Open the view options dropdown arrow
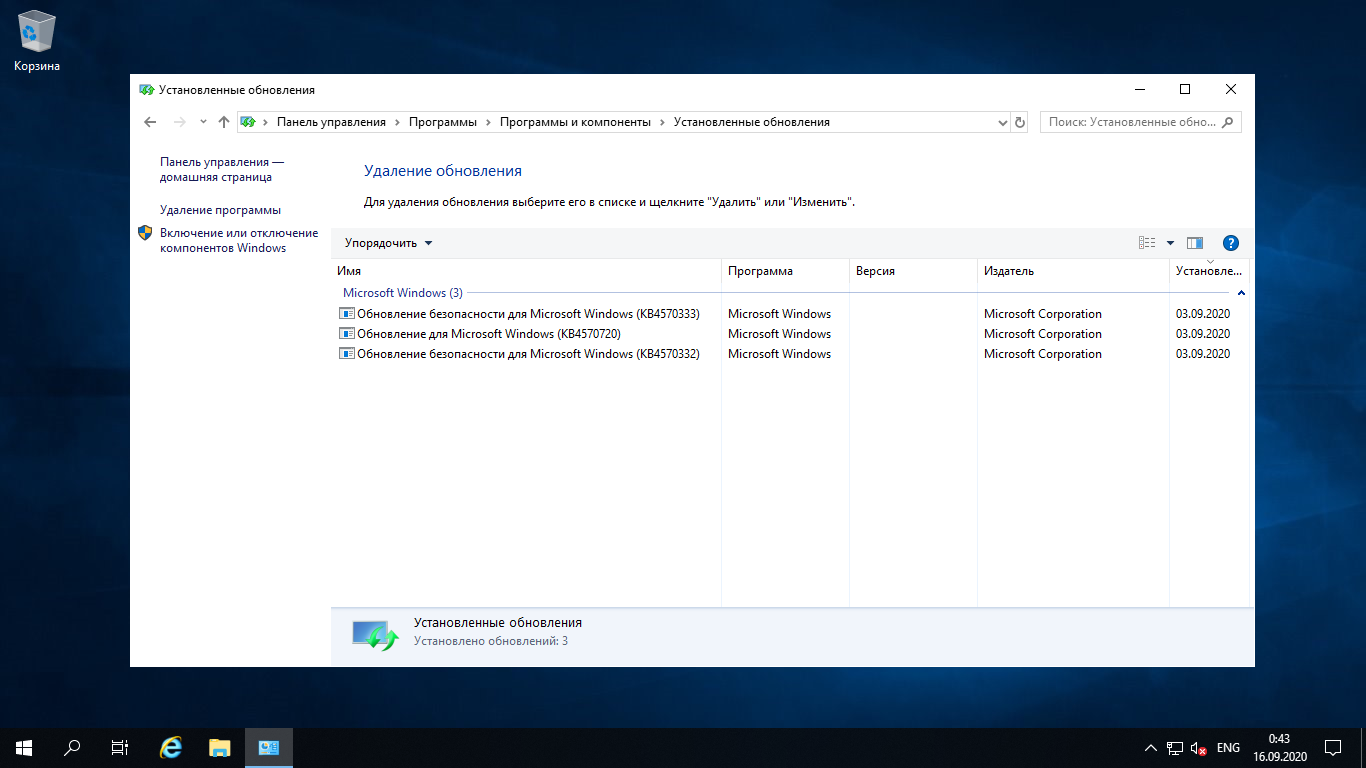1366x768 pixels. tap(1170, 243)
